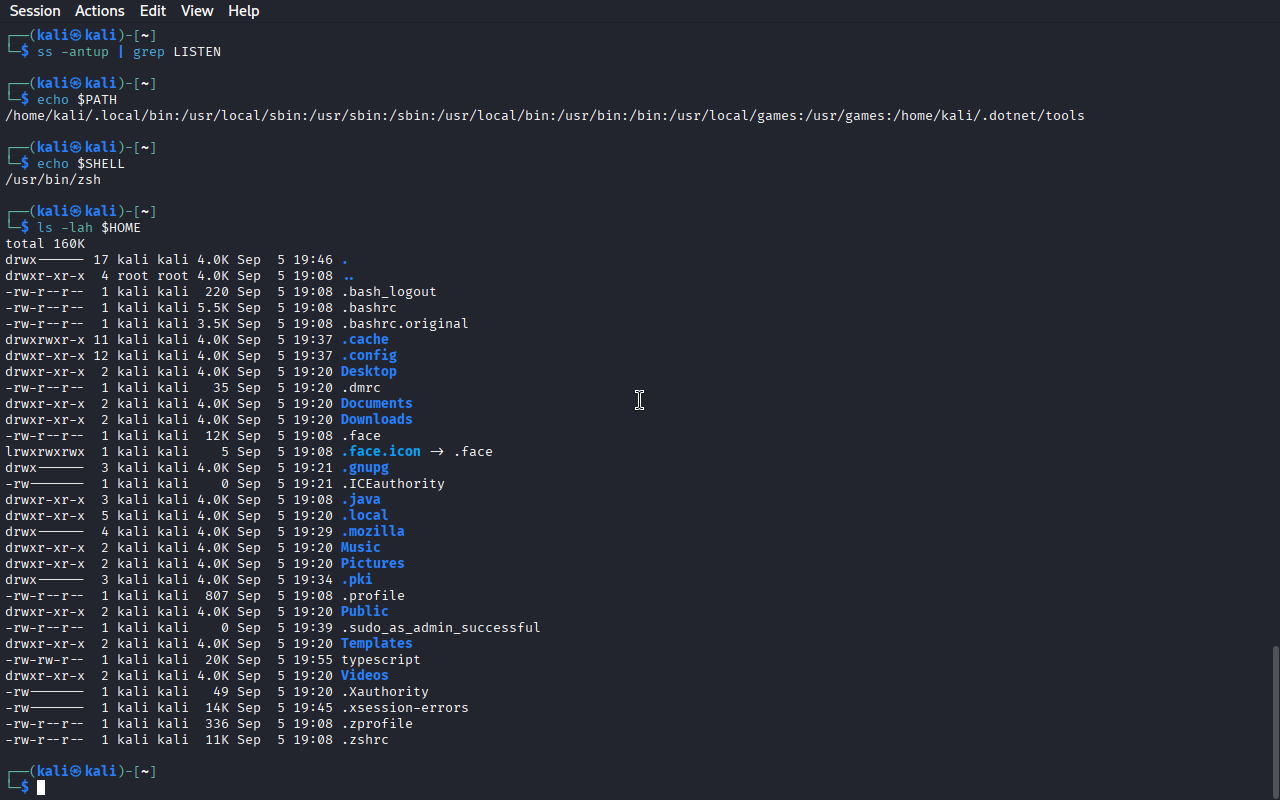Click the 5.5K size of .bashrc
Viewport: 1280px width, 800px height.
coord(213,307)
